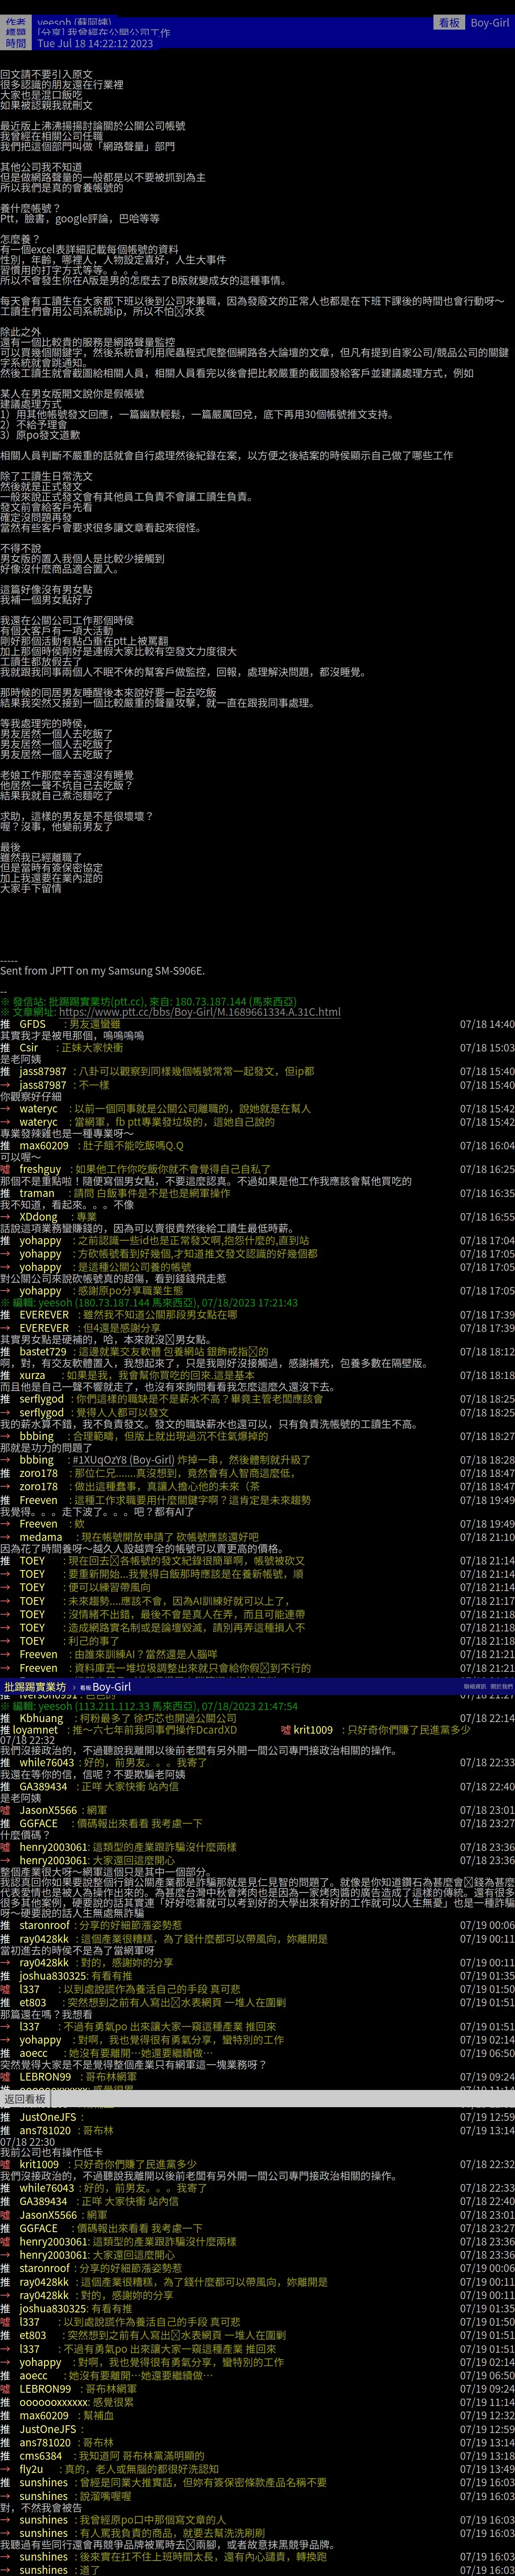515x2576 pixels.
Task: Click username loyamnet in the comments
Action: [x=35, y=1730]
